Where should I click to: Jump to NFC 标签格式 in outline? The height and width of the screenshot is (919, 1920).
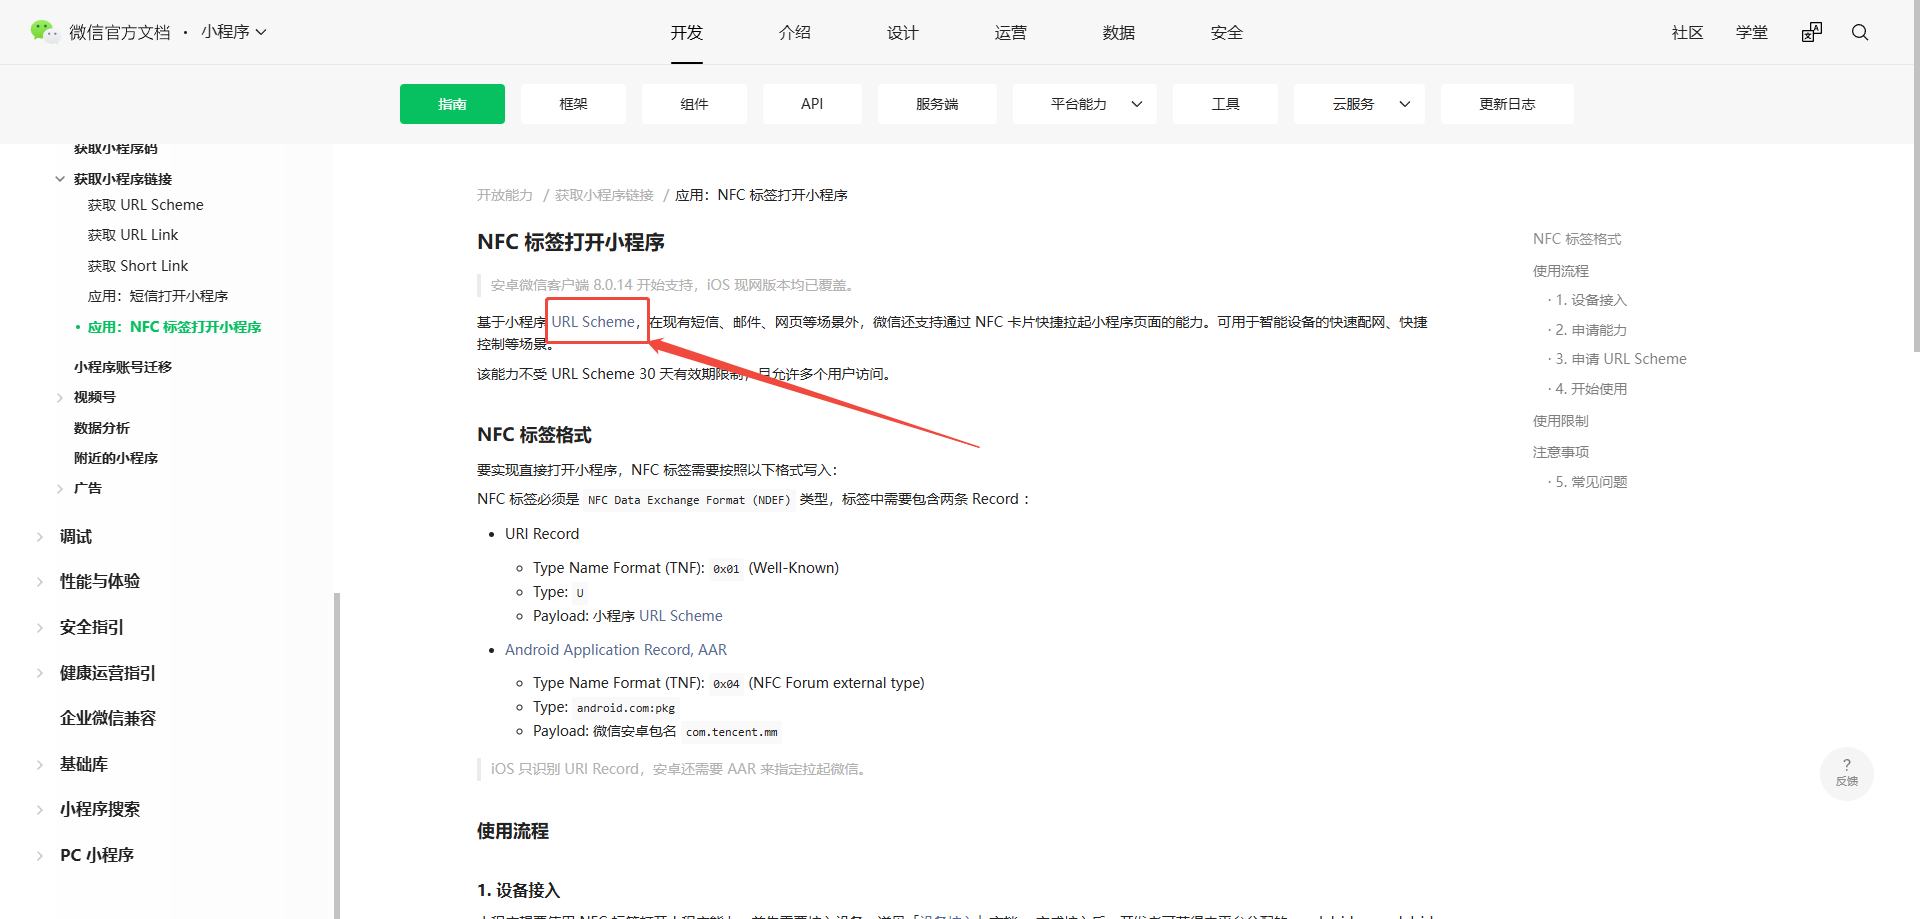1577,239
